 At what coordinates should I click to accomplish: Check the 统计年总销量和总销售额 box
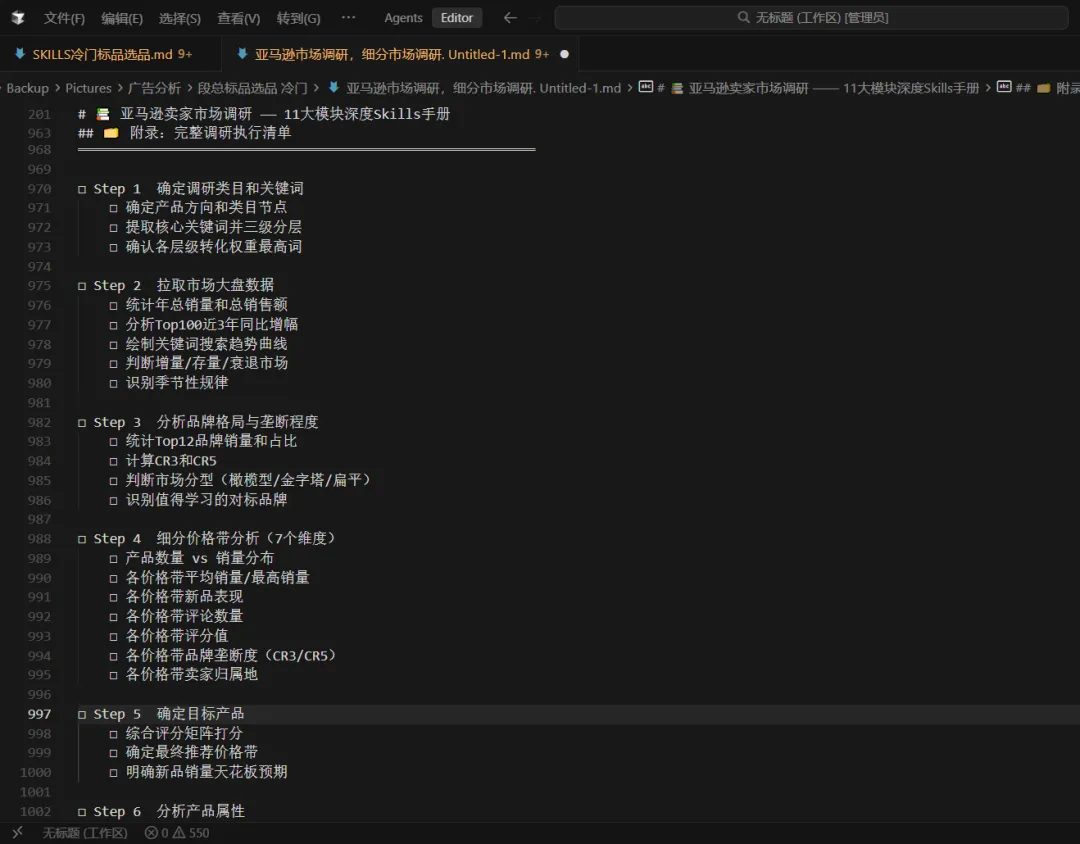pyautogui.click(x=114, y=305)
